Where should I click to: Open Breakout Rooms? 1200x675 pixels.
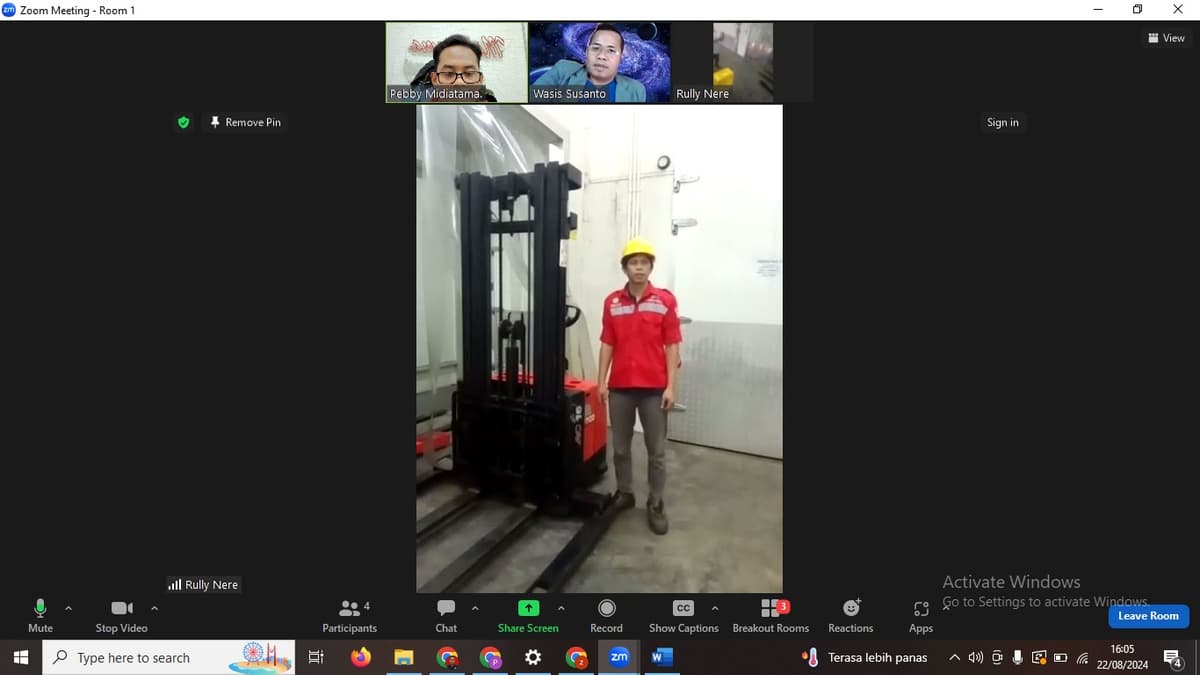pyautogui.click(x=770, y=615)
